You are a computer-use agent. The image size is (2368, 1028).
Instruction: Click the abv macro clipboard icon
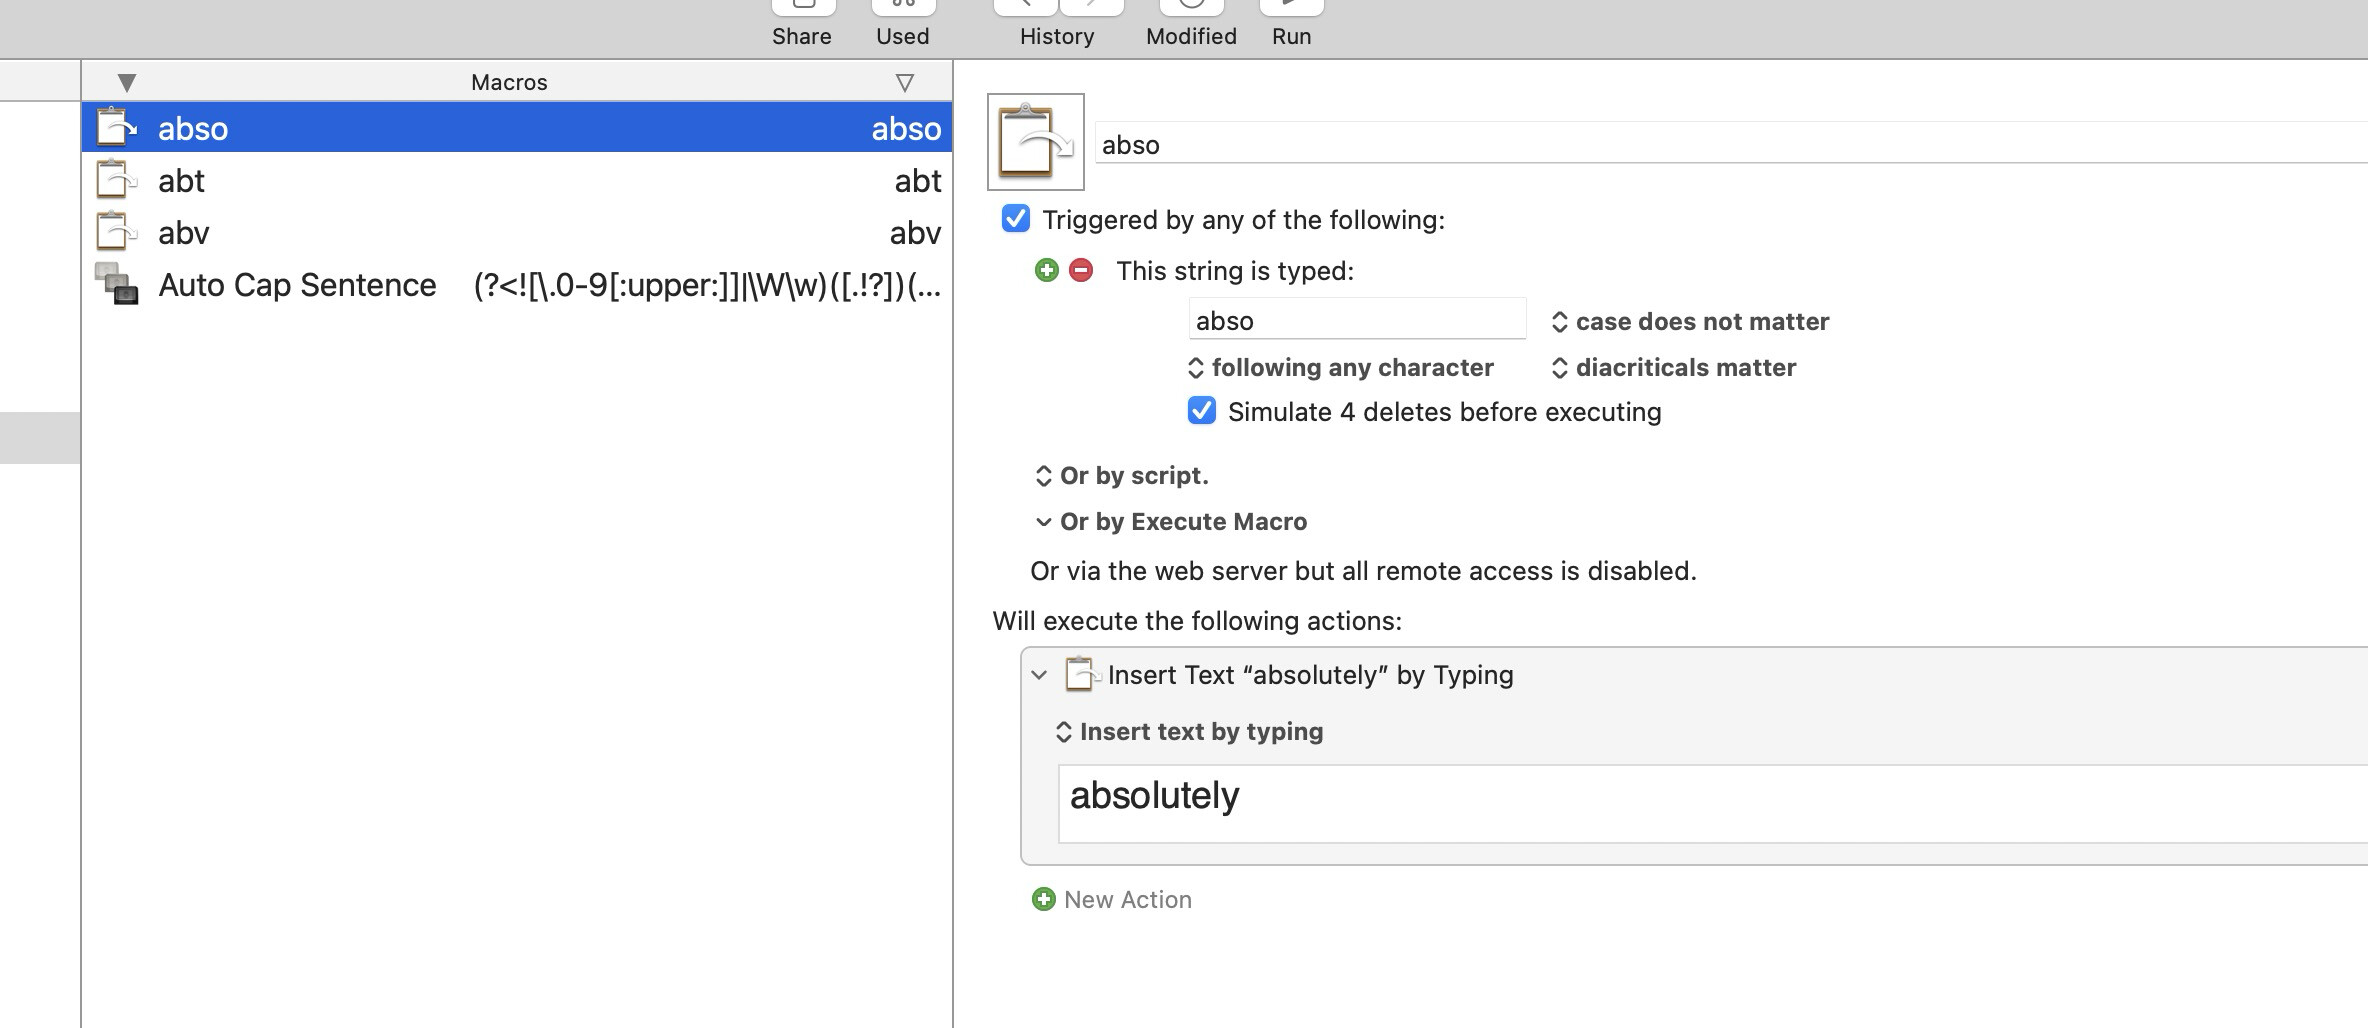pos(116,233)
